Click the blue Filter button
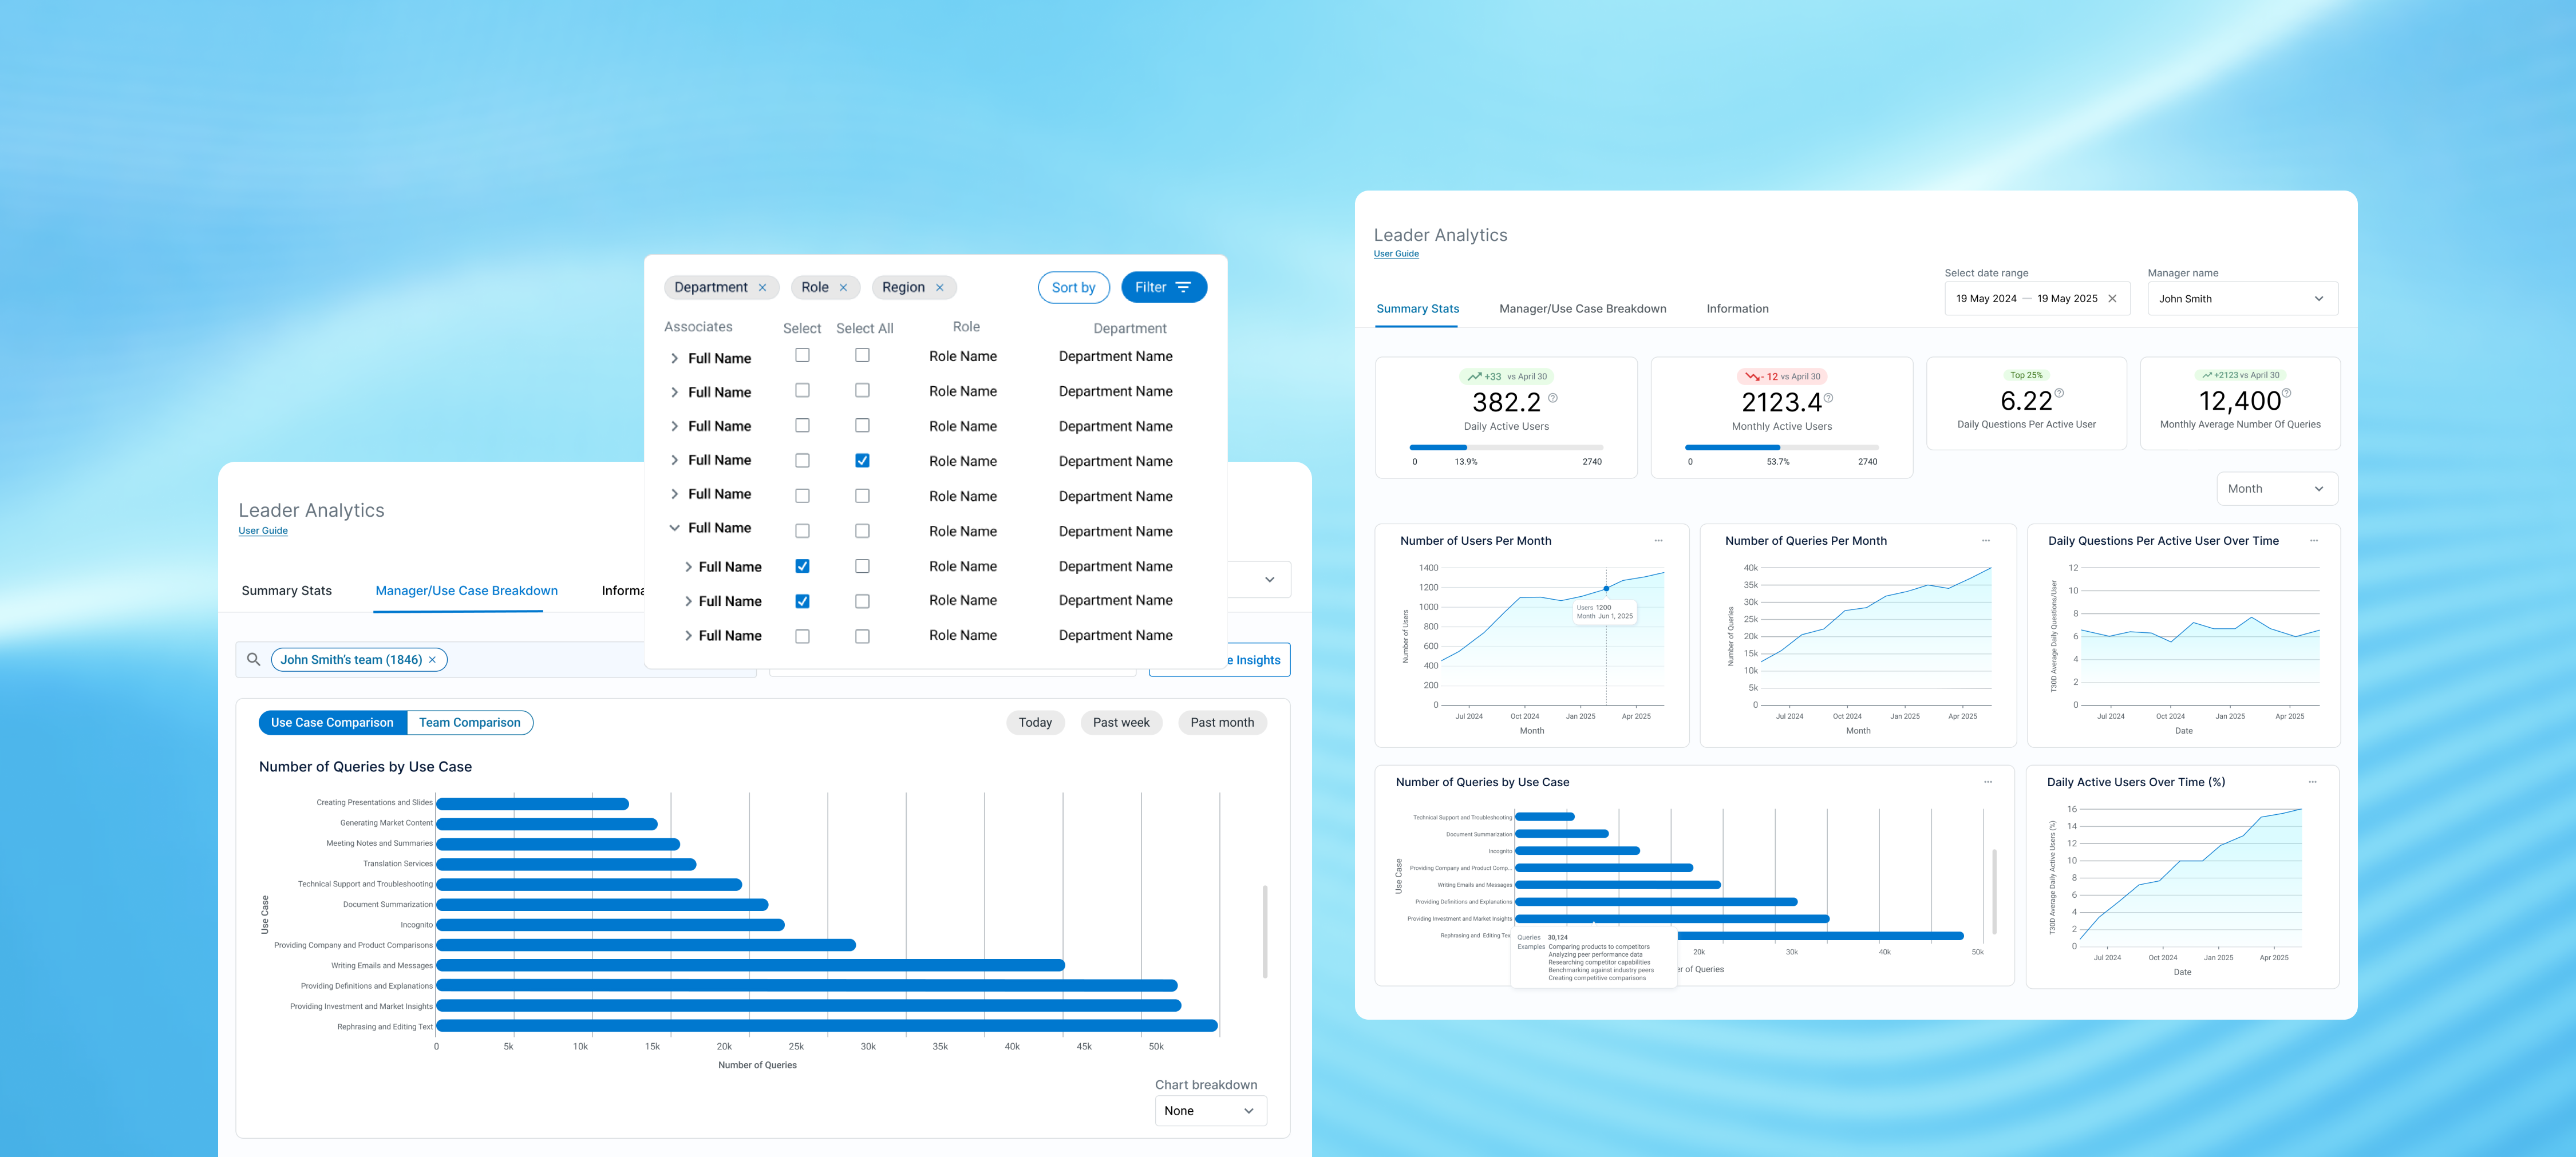2576x1157 pixels. tap(1164, 288)
